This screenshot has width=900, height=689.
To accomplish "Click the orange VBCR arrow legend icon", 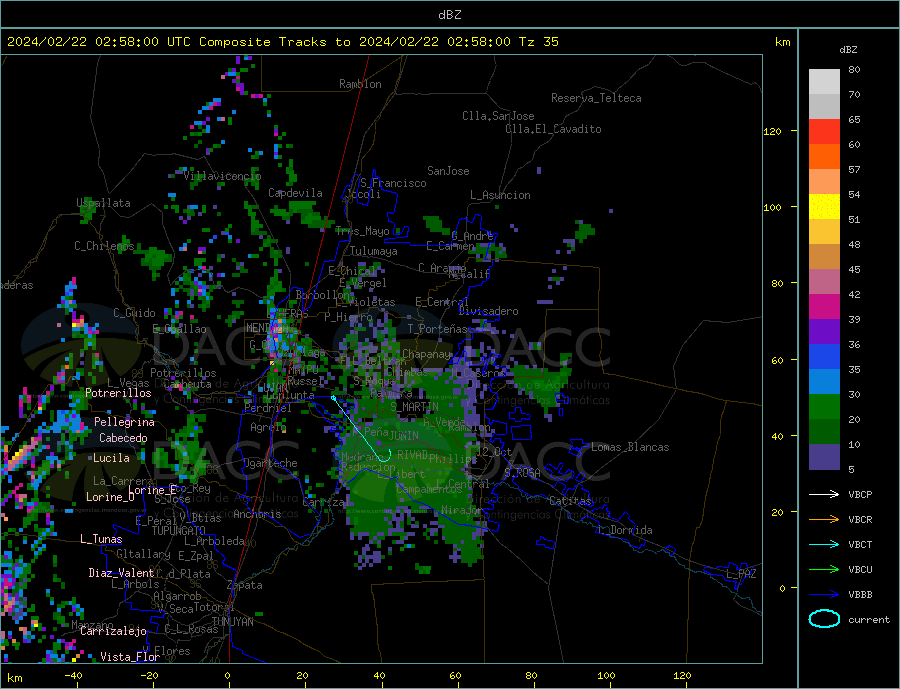I will pos(824,520).
